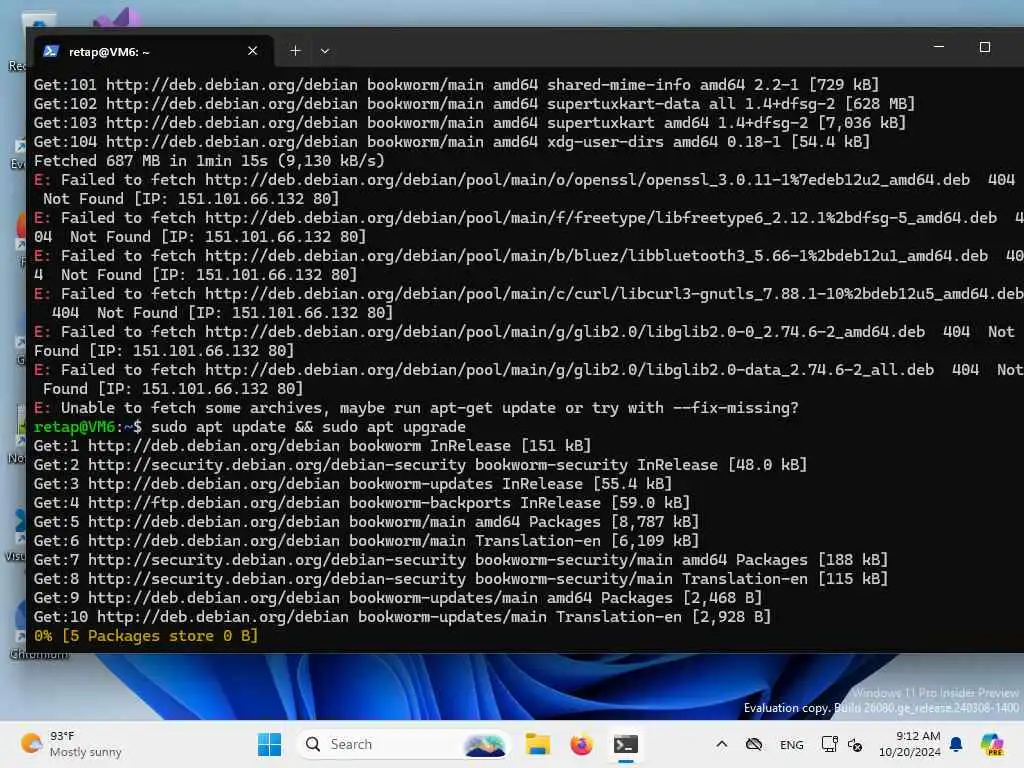Open the Copilot preview icon

pos(992,744)
